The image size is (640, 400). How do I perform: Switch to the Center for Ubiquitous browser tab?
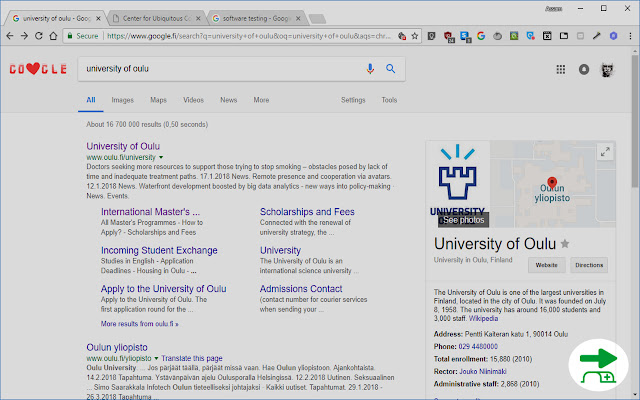157,18
